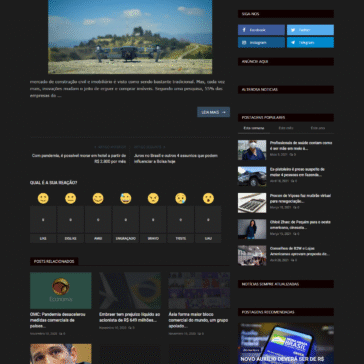Click the Postagens Populares heading

pyautogui.click(x=263, y=118)
